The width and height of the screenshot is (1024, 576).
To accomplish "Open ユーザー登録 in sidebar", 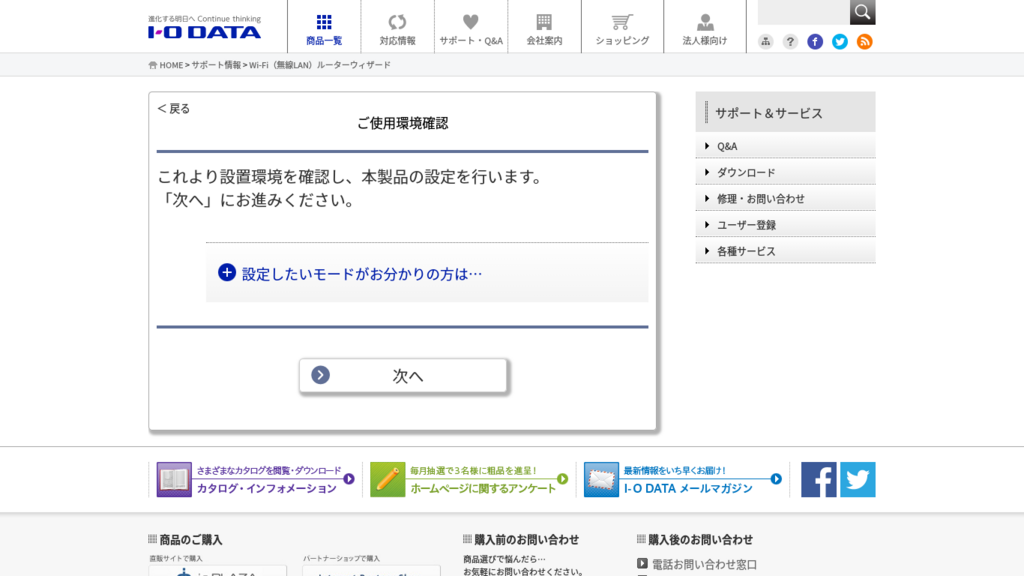I will [786, 225].
